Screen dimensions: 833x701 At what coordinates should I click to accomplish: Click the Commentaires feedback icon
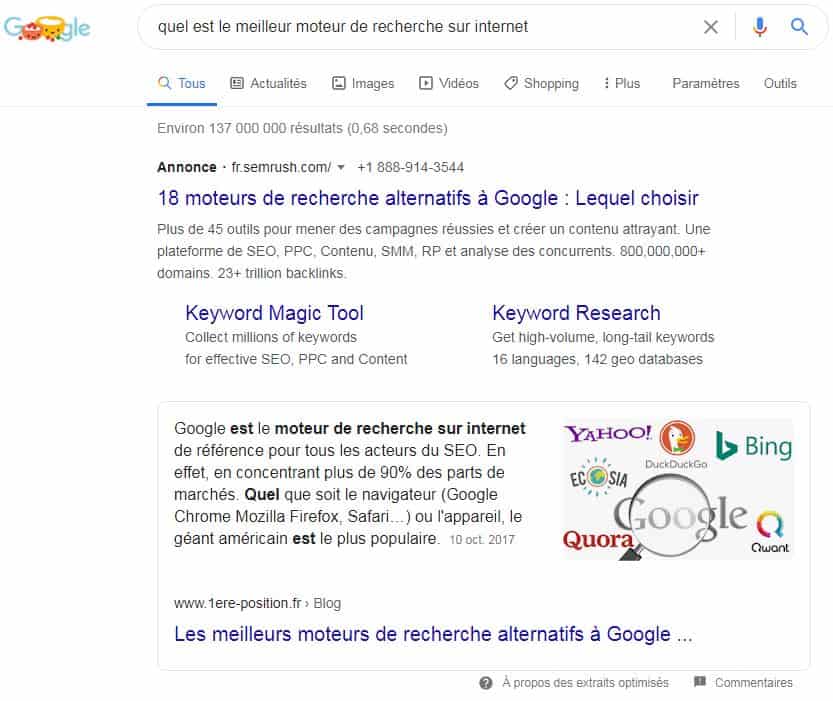pyautogui.click(x=700, y=682)
